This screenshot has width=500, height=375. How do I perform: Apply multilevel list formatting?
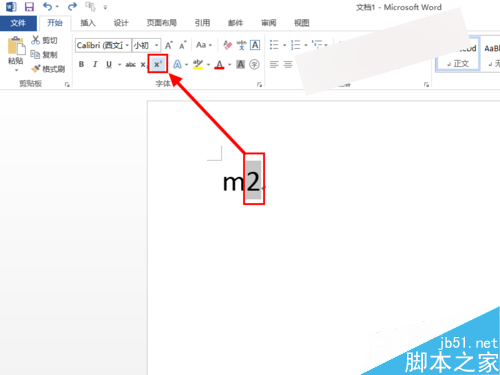317,44
